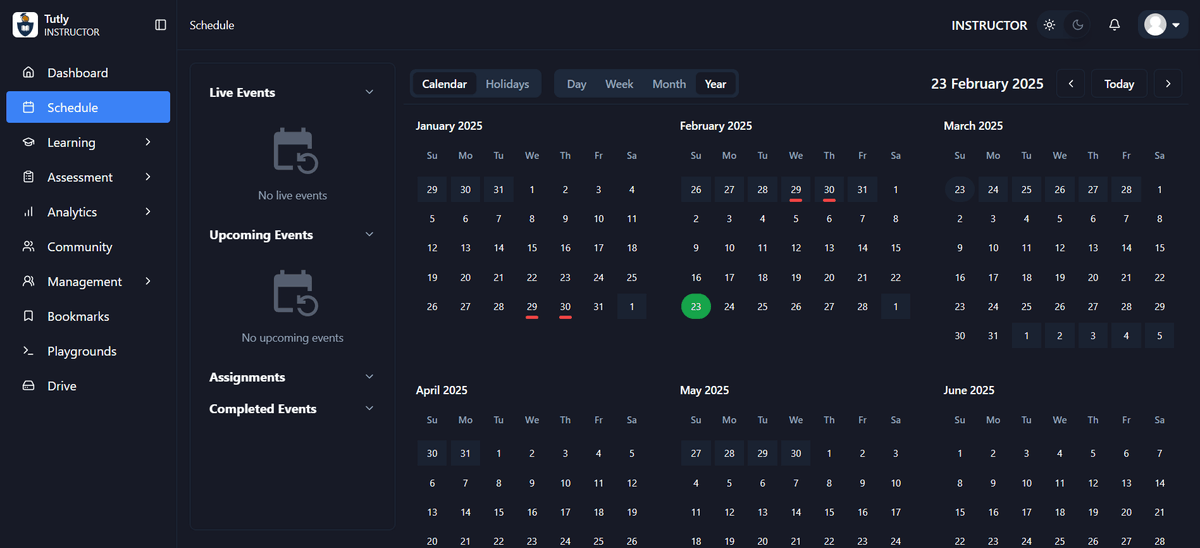Click the Bookmarks icon
This screenshot has height=548, width=1200.
(28, 316)
